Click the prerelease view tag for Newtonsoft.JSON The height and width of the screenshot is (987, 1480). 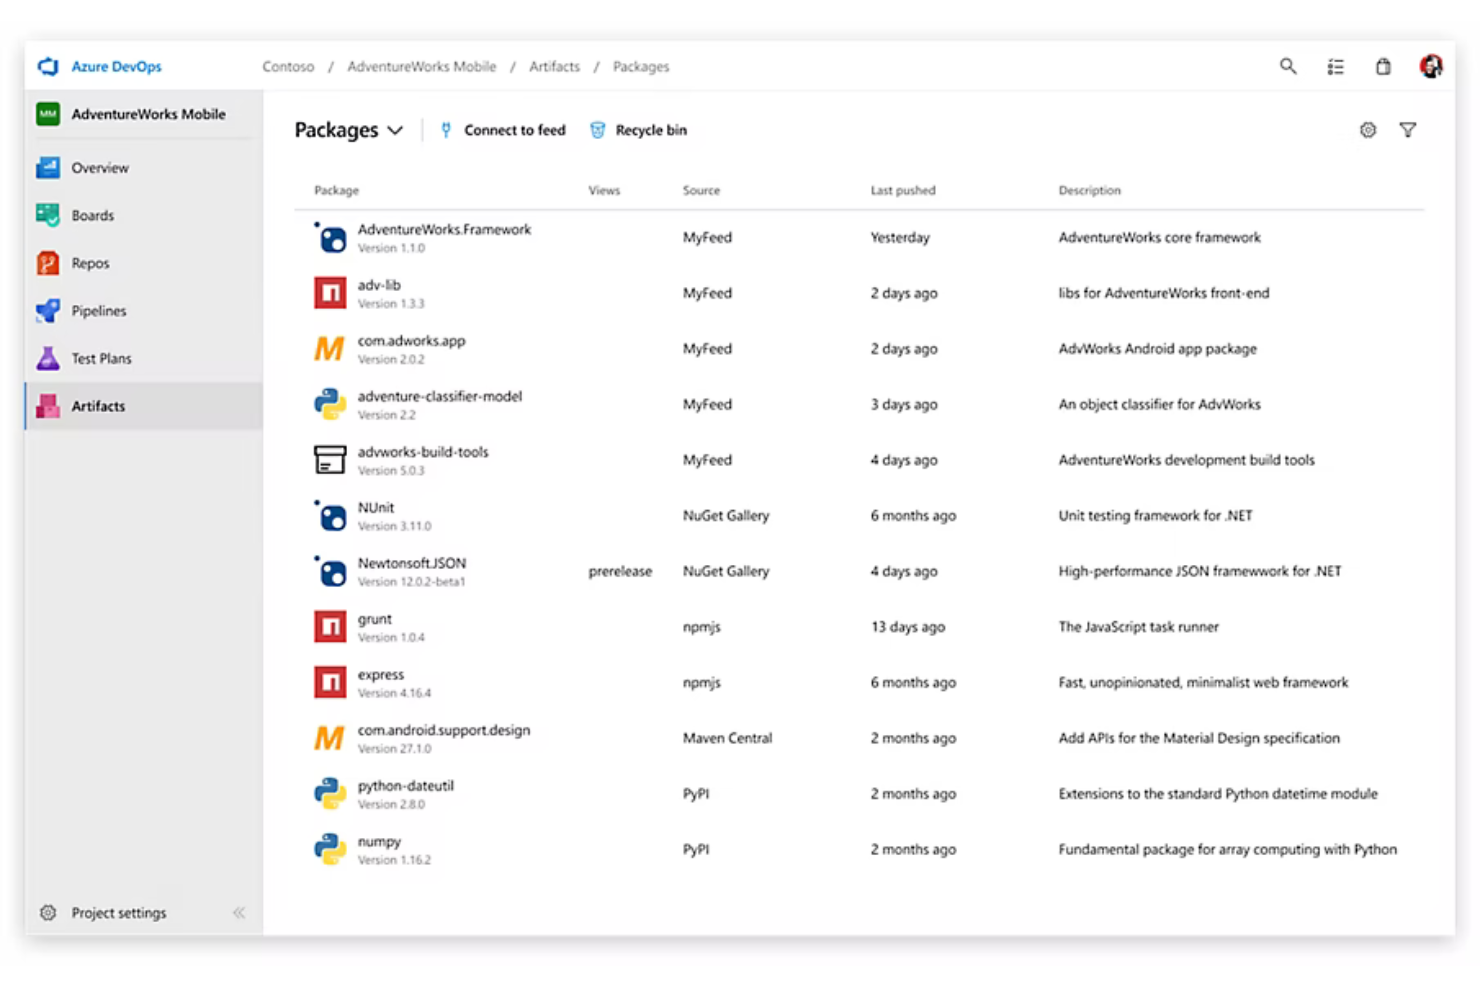pyautogui.click(x=620, y=572)
